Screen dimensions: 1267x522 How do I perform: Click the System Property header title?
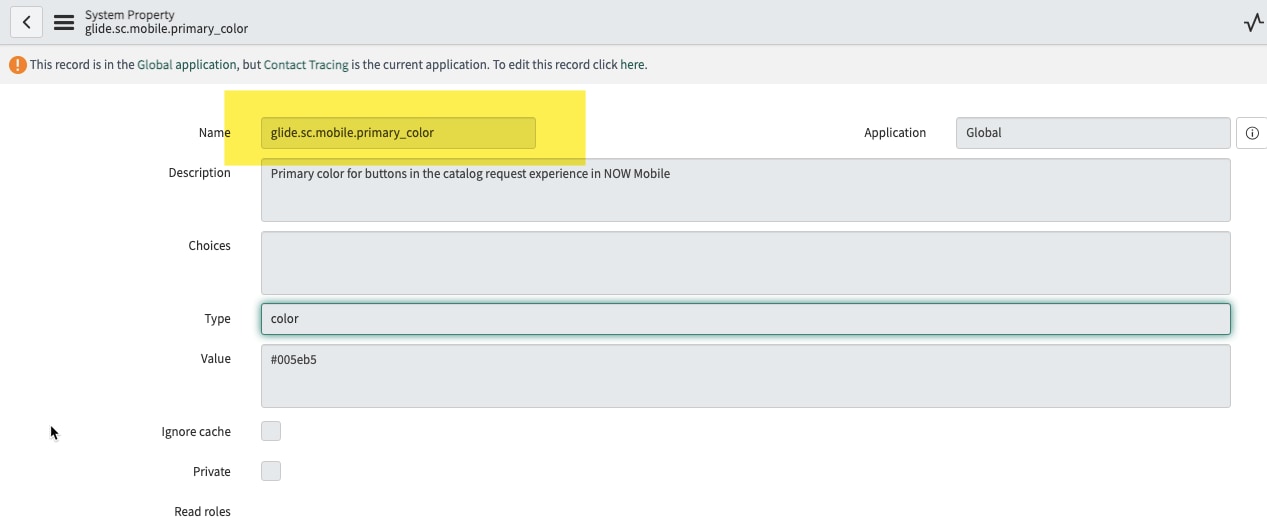coord(129,15)
